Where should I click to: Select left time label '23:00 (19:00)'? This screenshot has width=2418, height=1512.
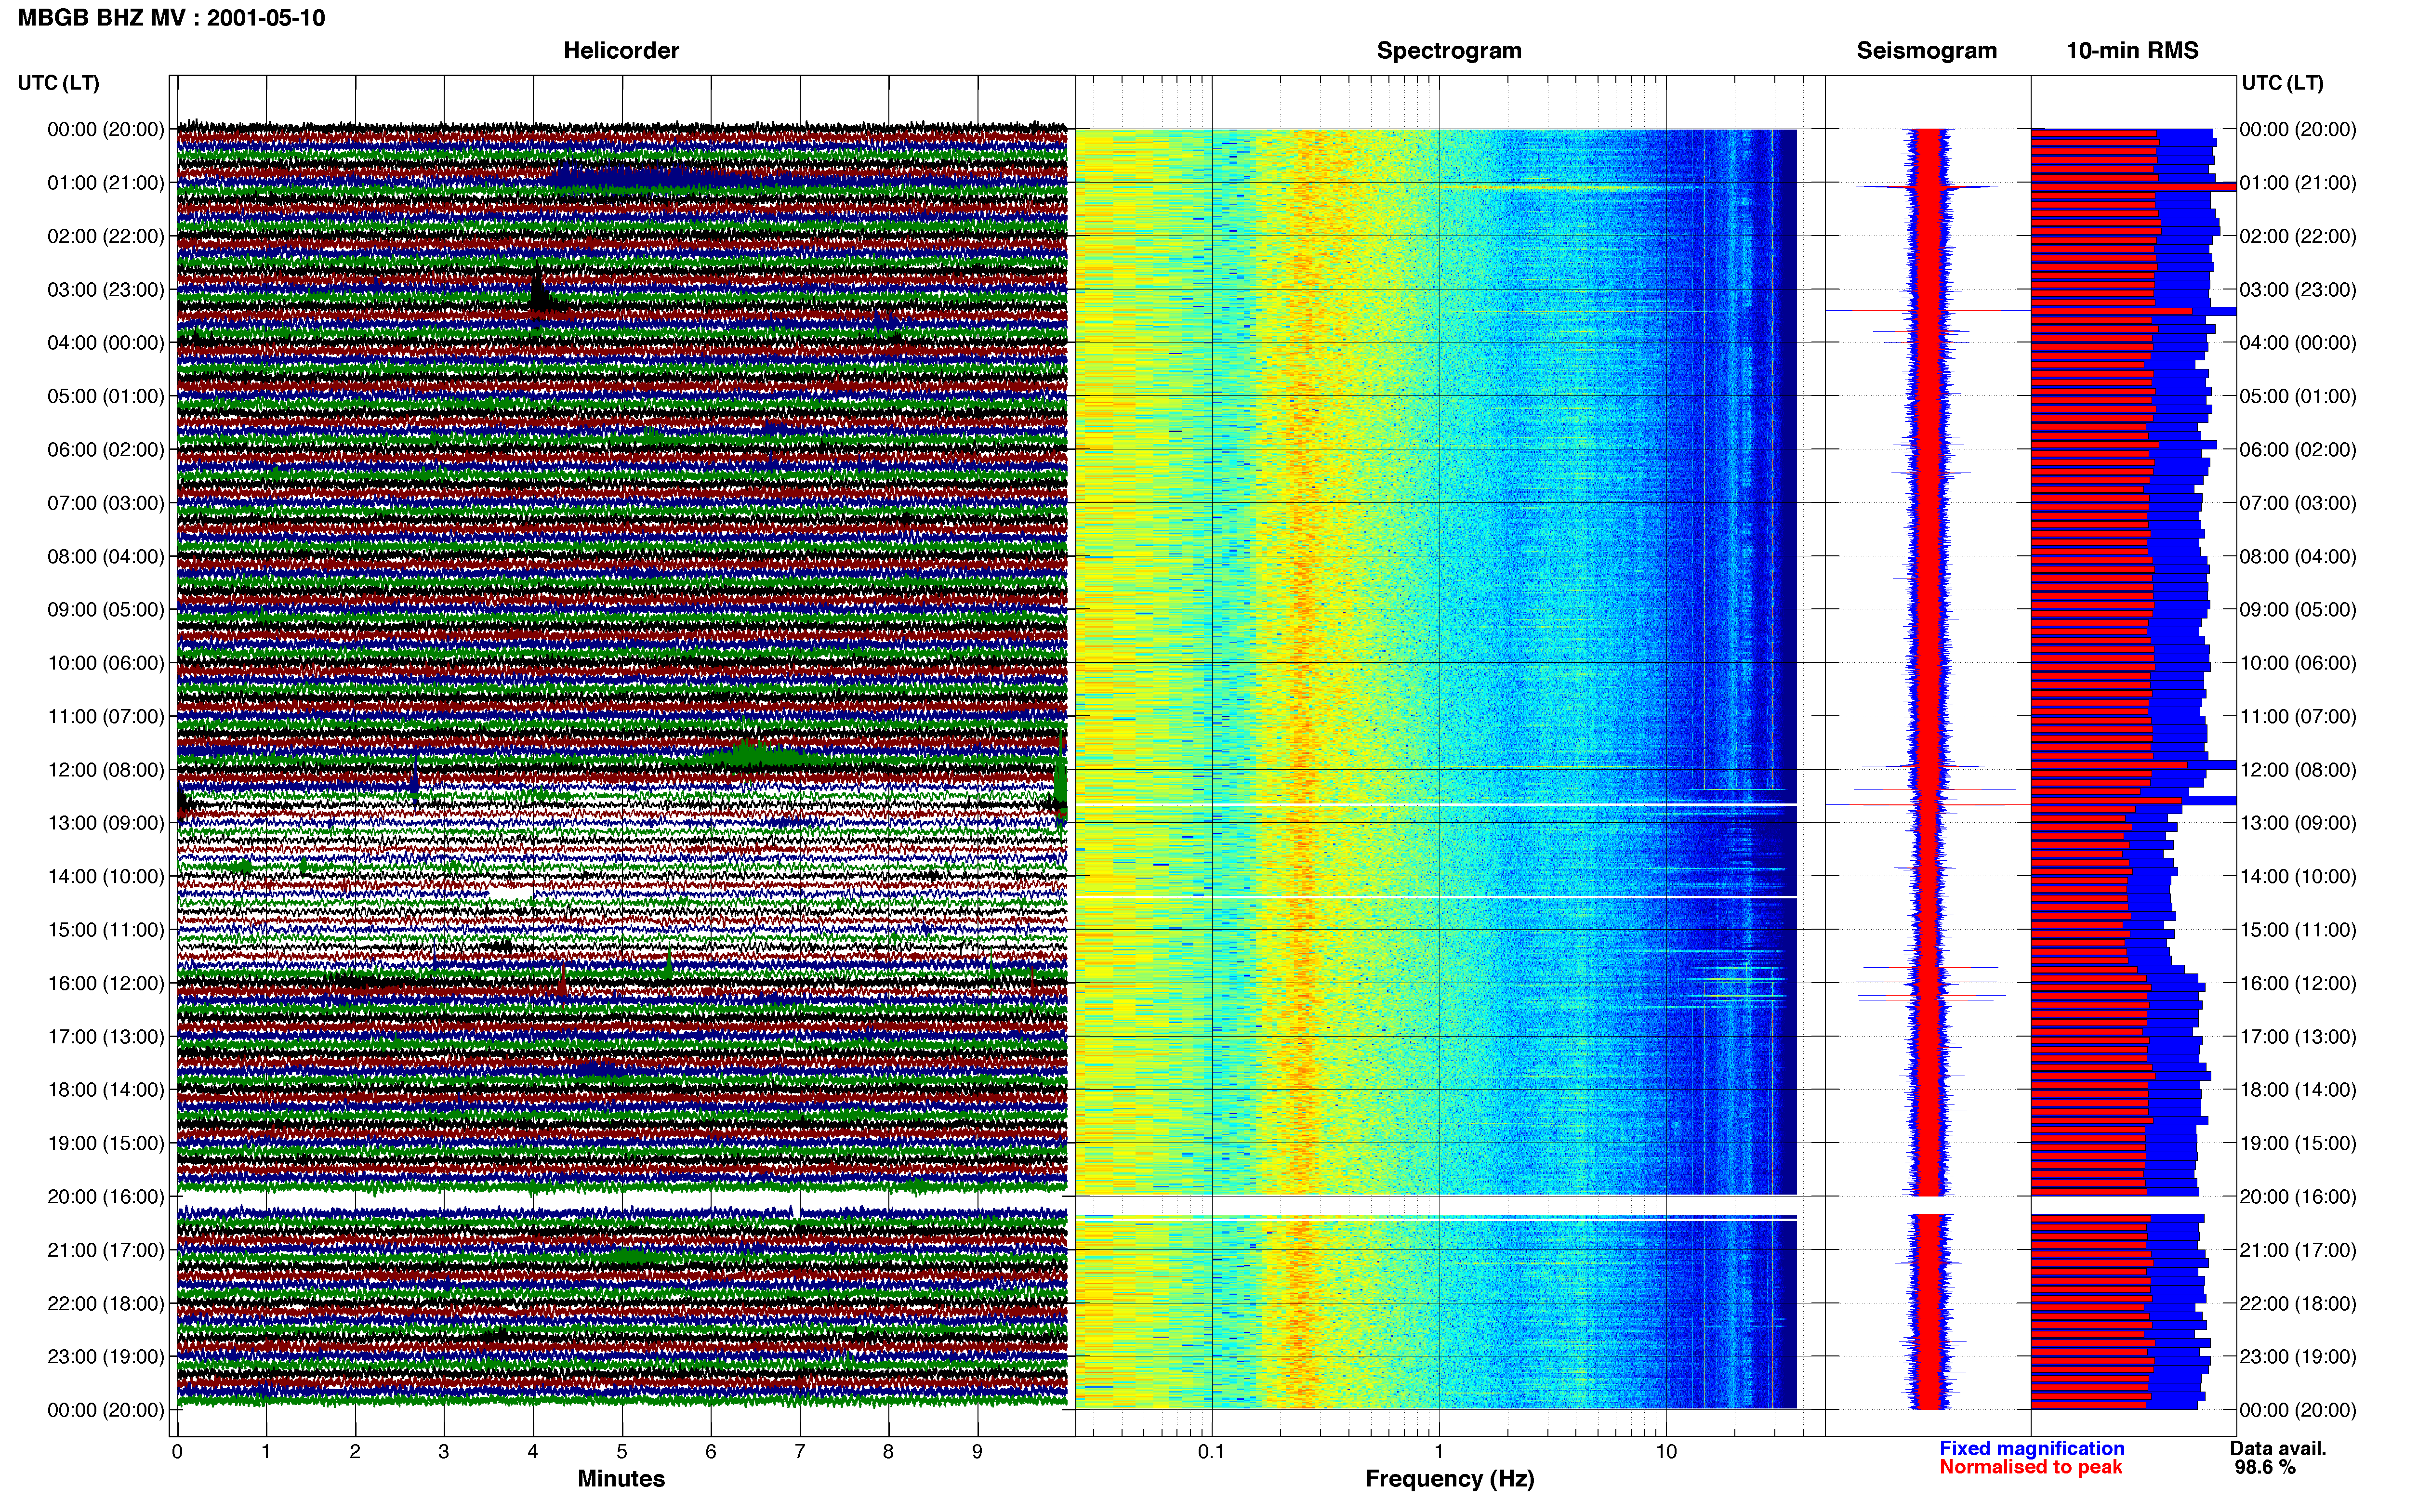(x=105, y=1357)
